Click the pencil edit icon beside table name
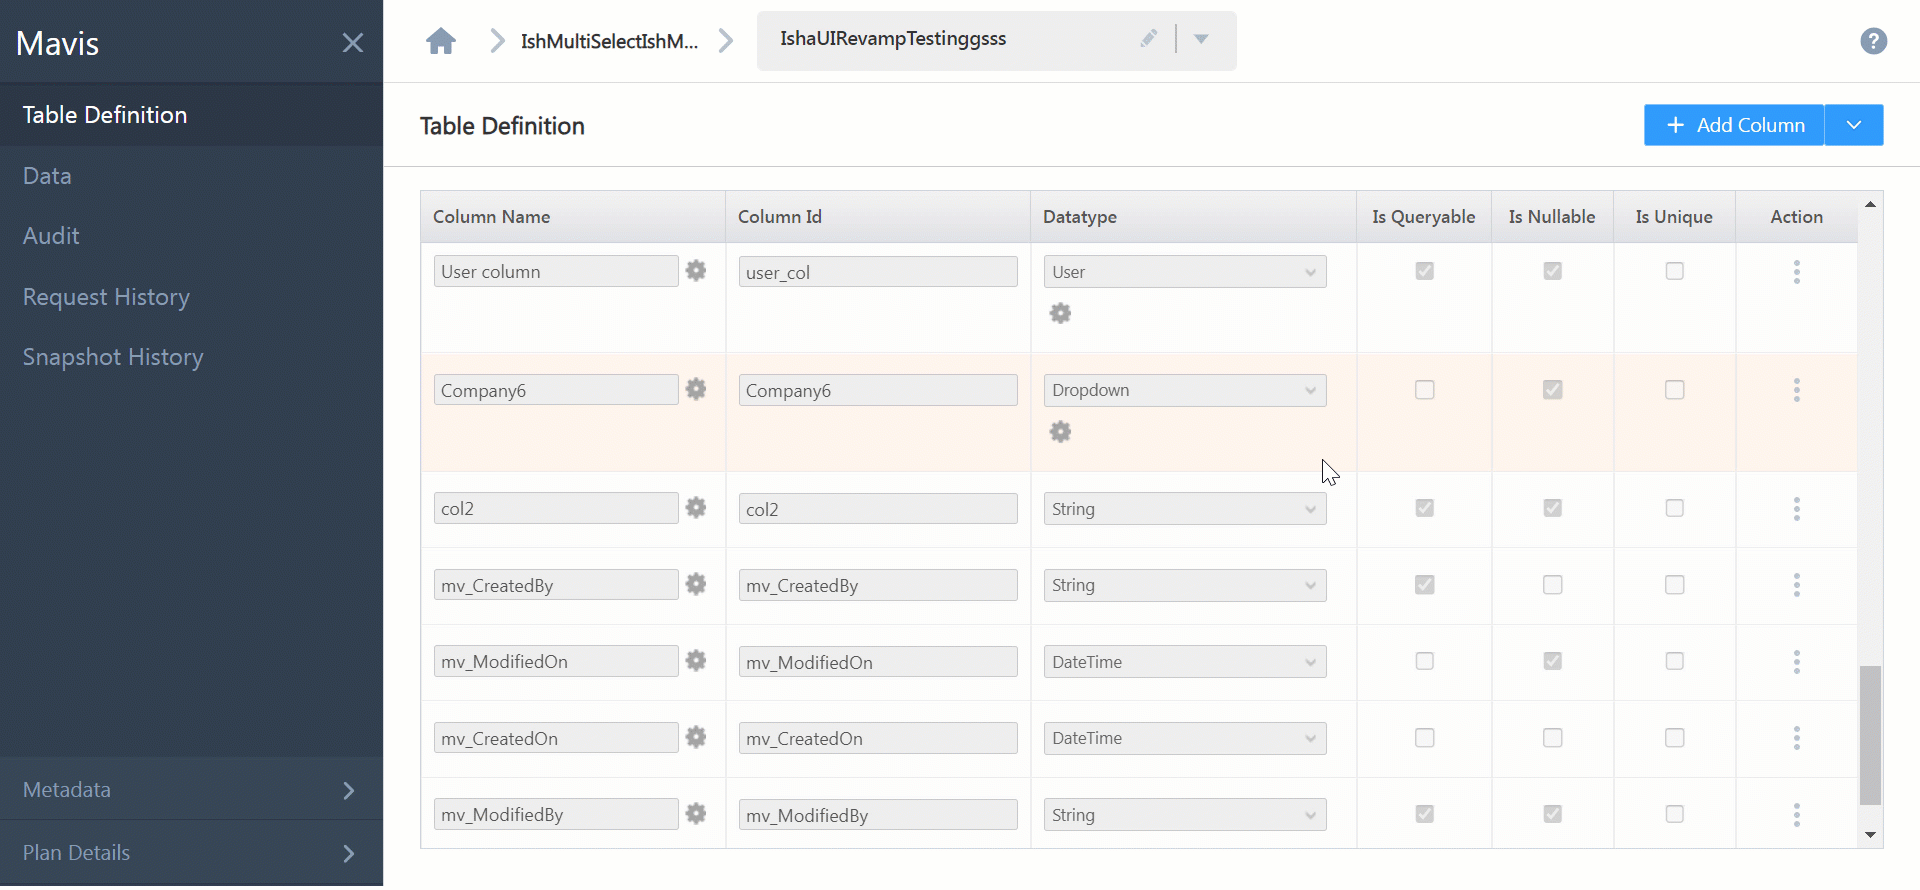The height and width of the screenshot is (890, 1920). (1148, 39)
